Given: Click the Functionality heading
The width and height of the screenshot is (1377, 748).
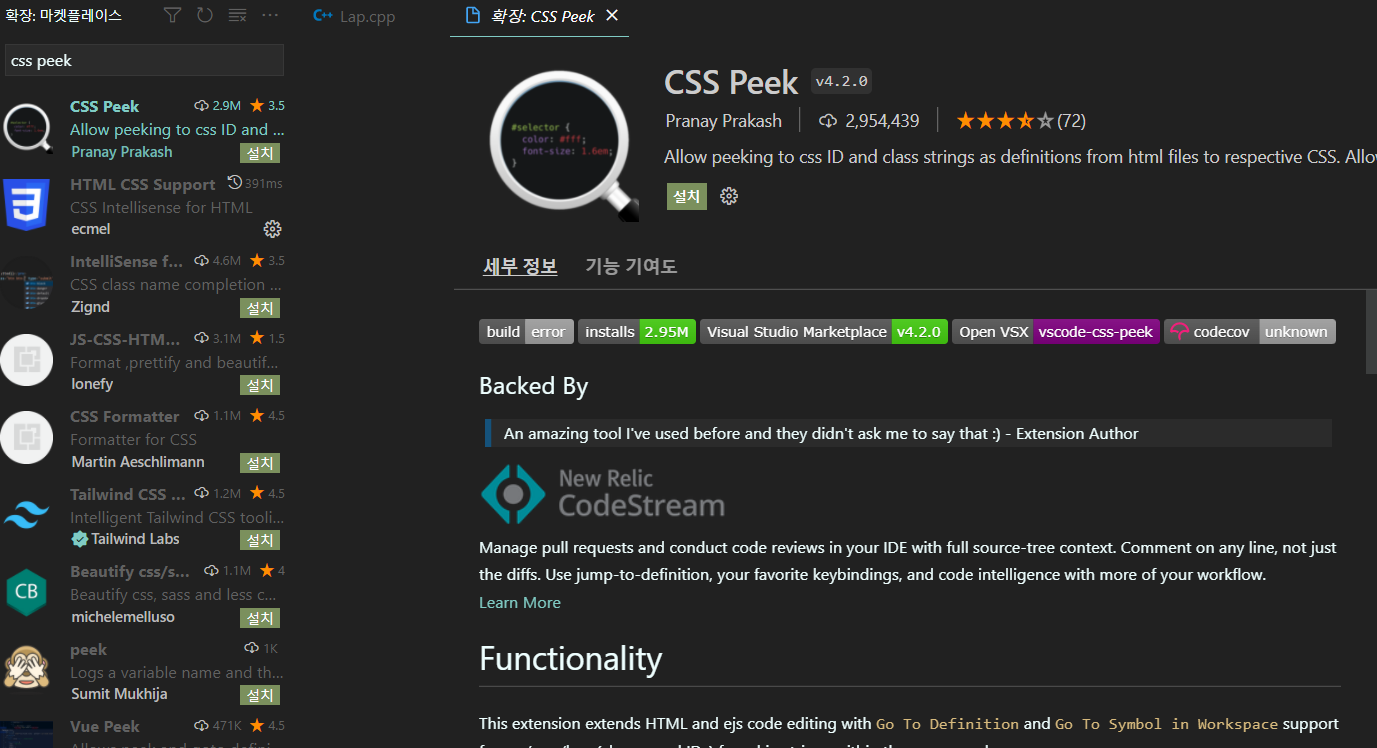Looking at the screenshot, I should coord(570,659).
